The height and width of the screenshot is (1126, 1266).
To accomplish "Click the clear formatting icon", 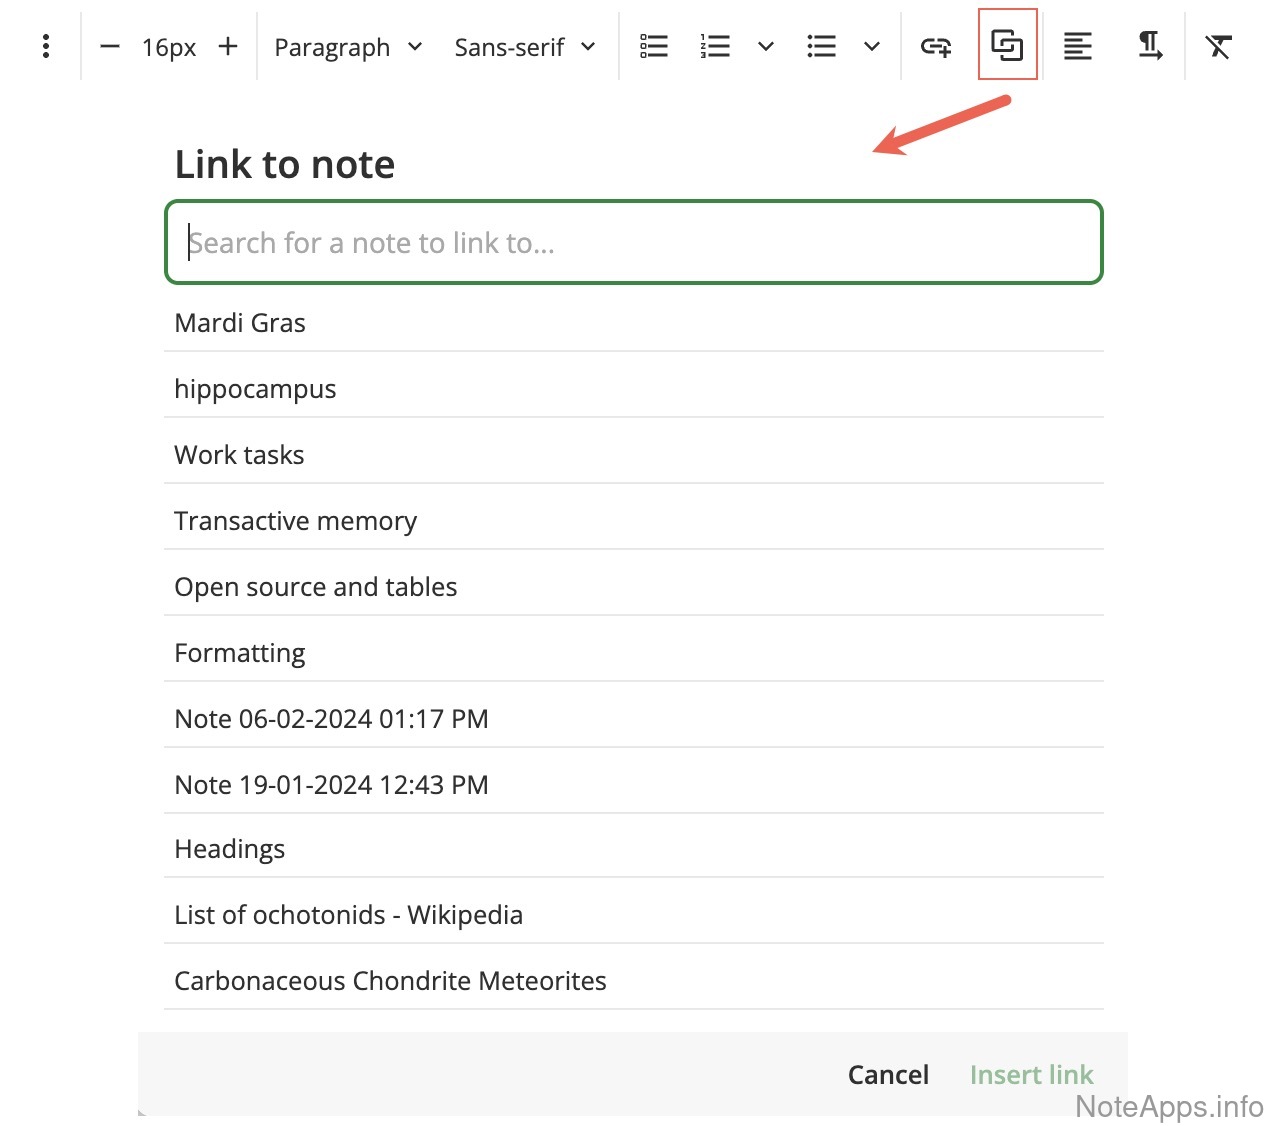I will pos(1218,46).
